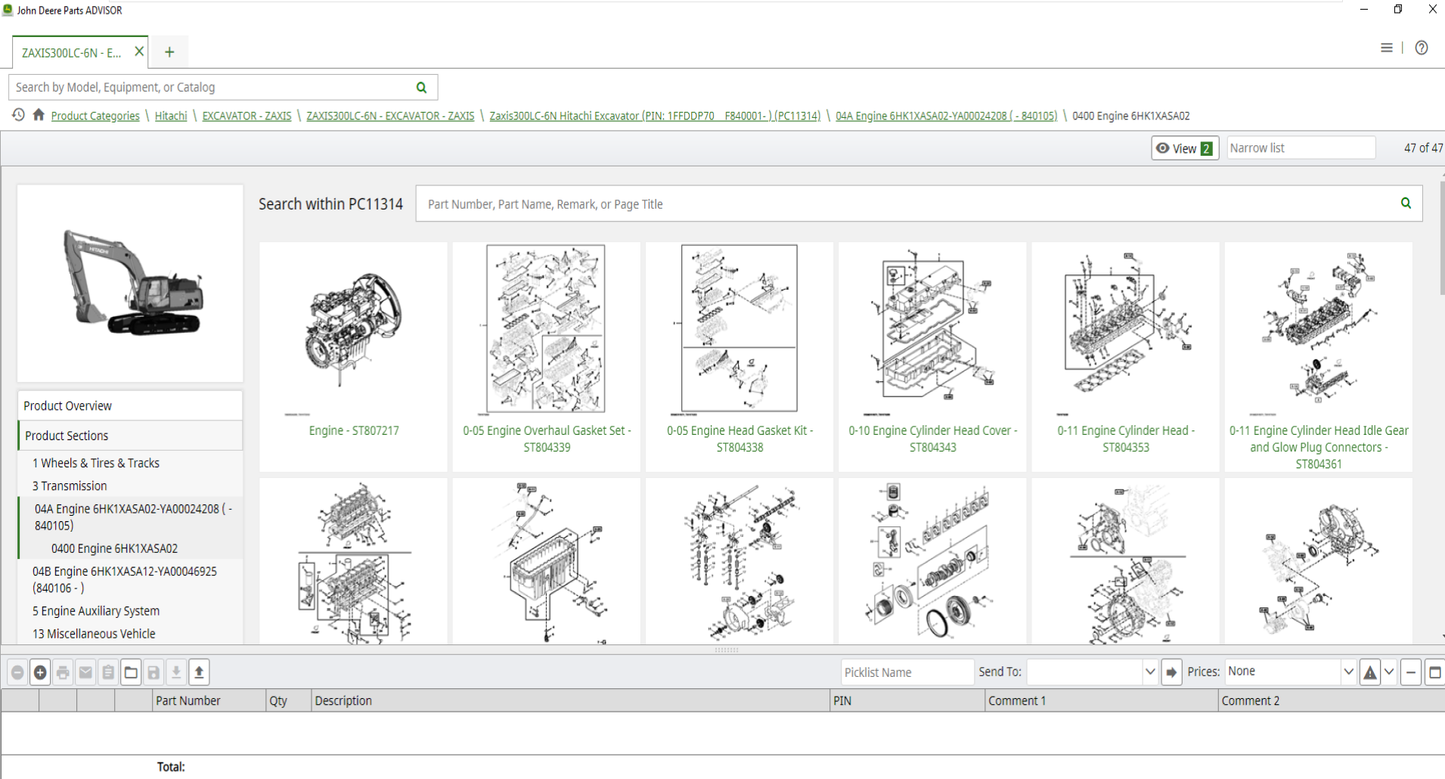The image size is (1445, 779).
Task: Click Hitachi breadcrumb link
Action: point(171,116)
